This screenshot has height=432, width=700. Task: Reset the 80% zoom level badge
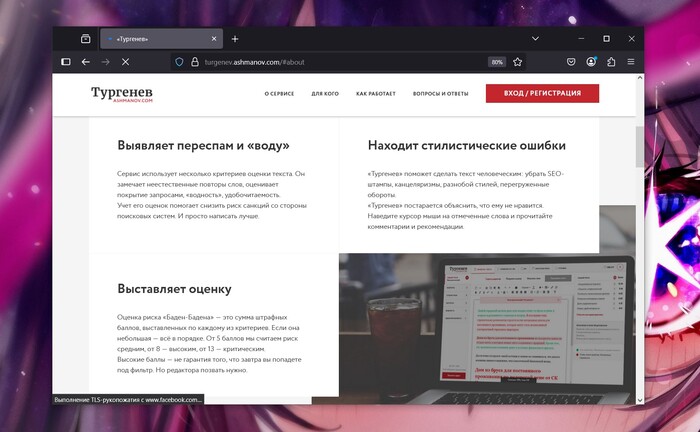497,62
